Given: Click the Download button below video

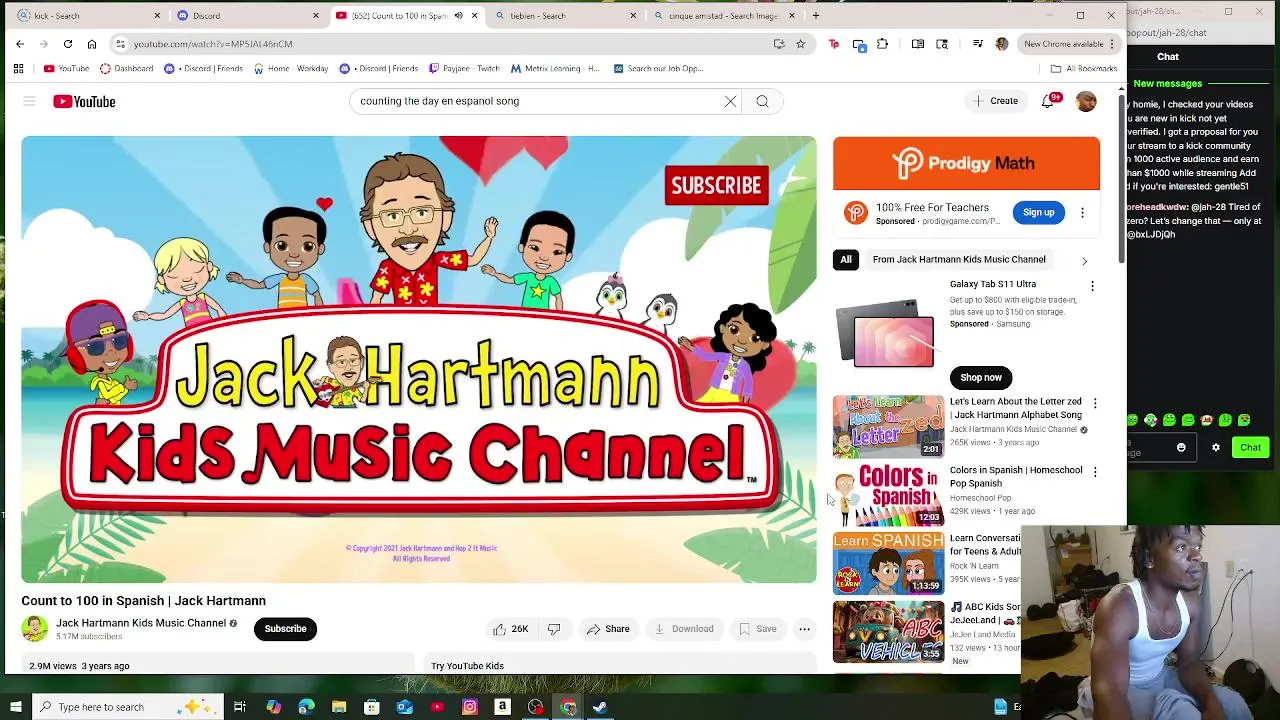Looking at the screenshot, I should (684, 629).
